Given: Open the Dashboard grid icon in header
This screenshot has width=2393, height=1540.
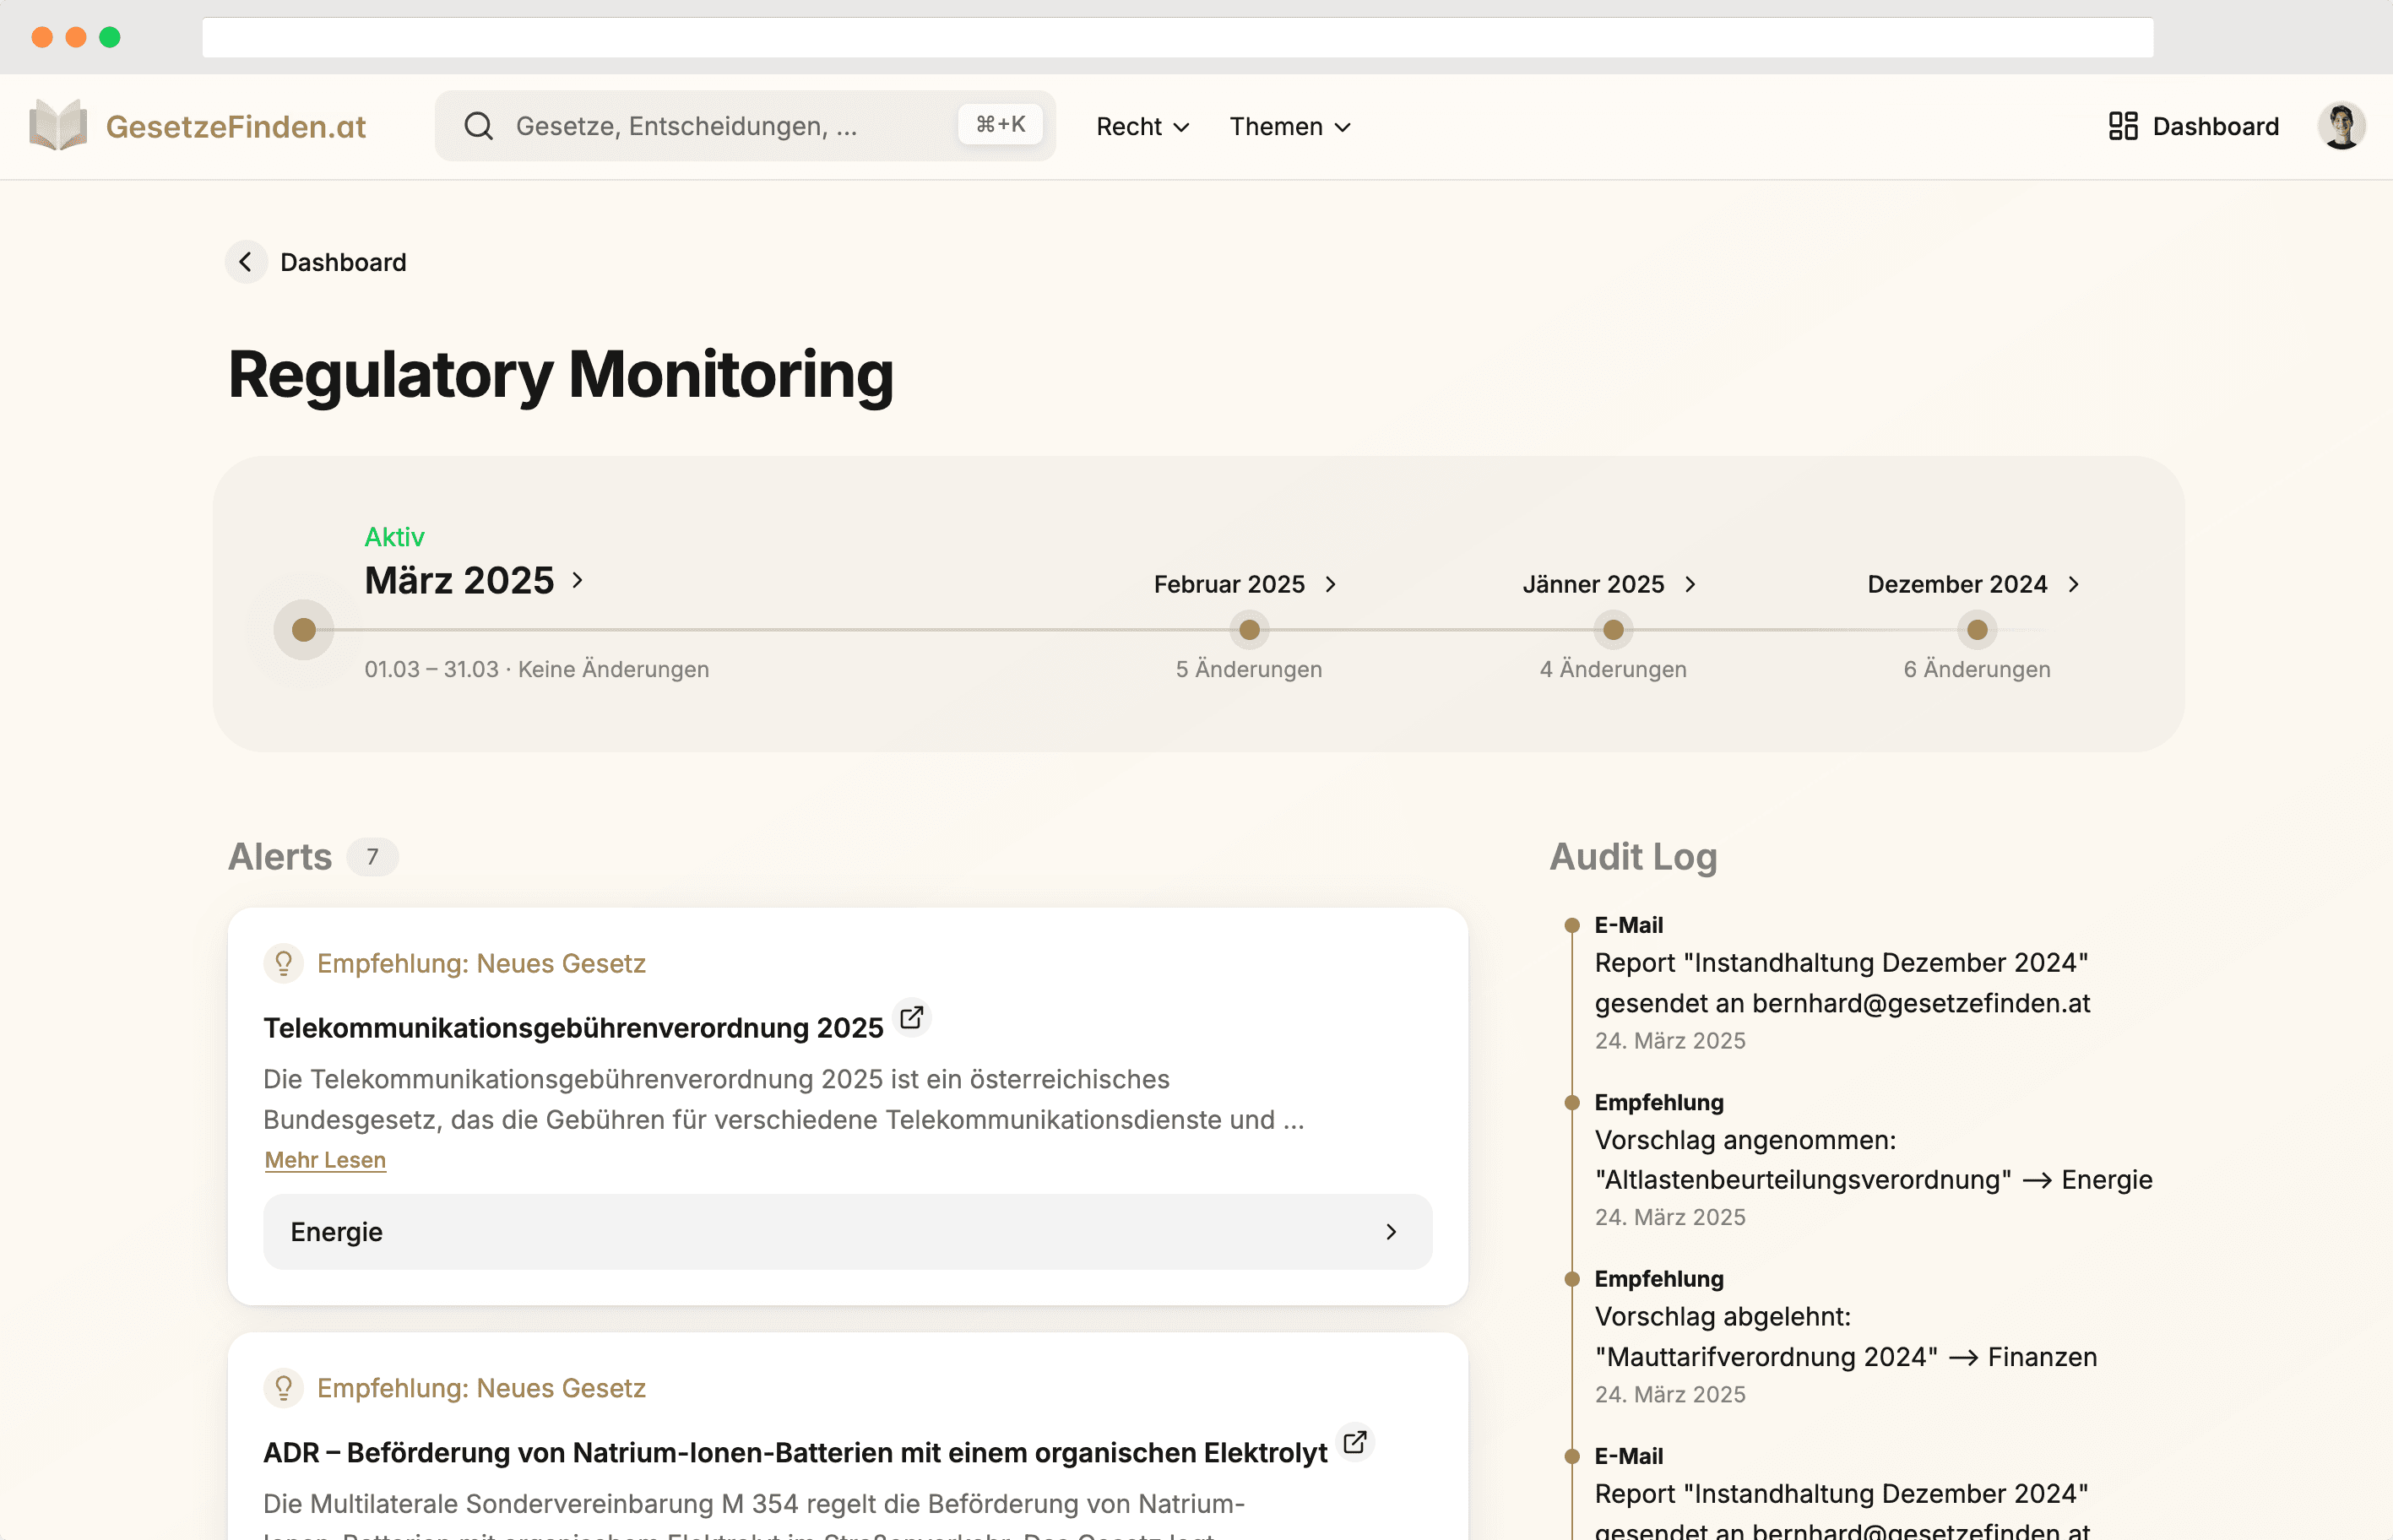Looking at the screenshot, I should [x=2122, y=126].
